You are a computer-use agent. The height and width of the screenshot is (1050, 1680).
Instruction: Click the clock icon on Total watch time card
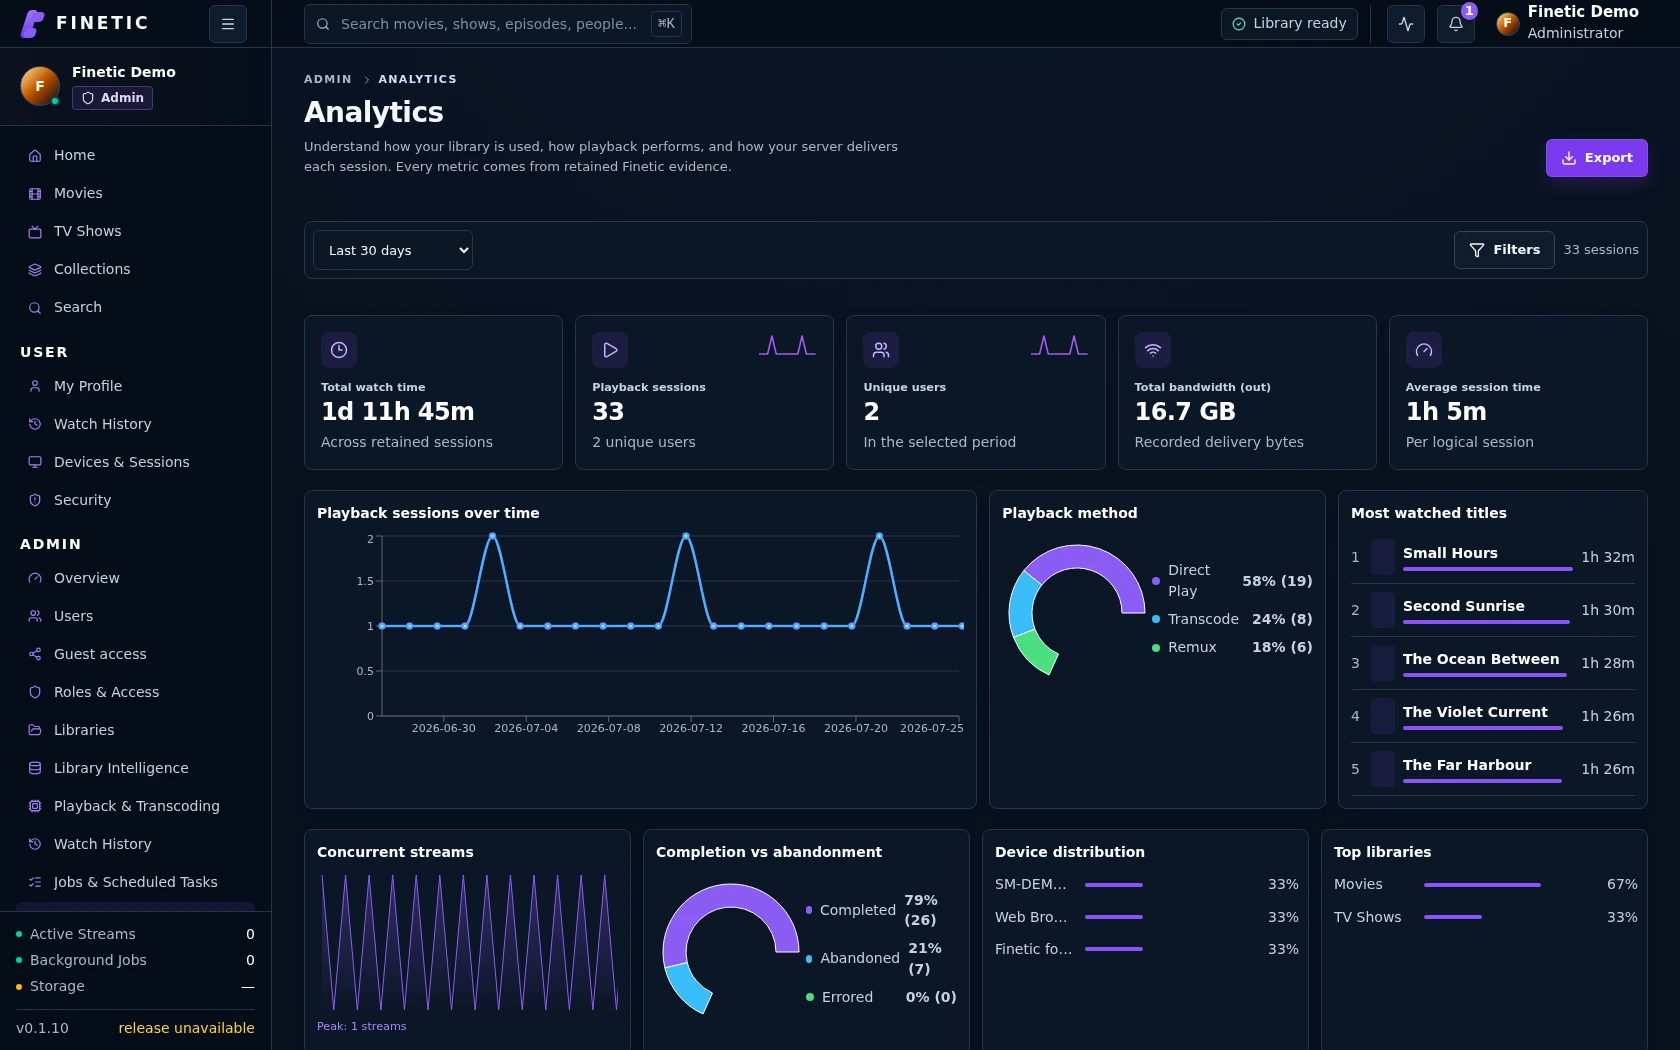(339, 350)
